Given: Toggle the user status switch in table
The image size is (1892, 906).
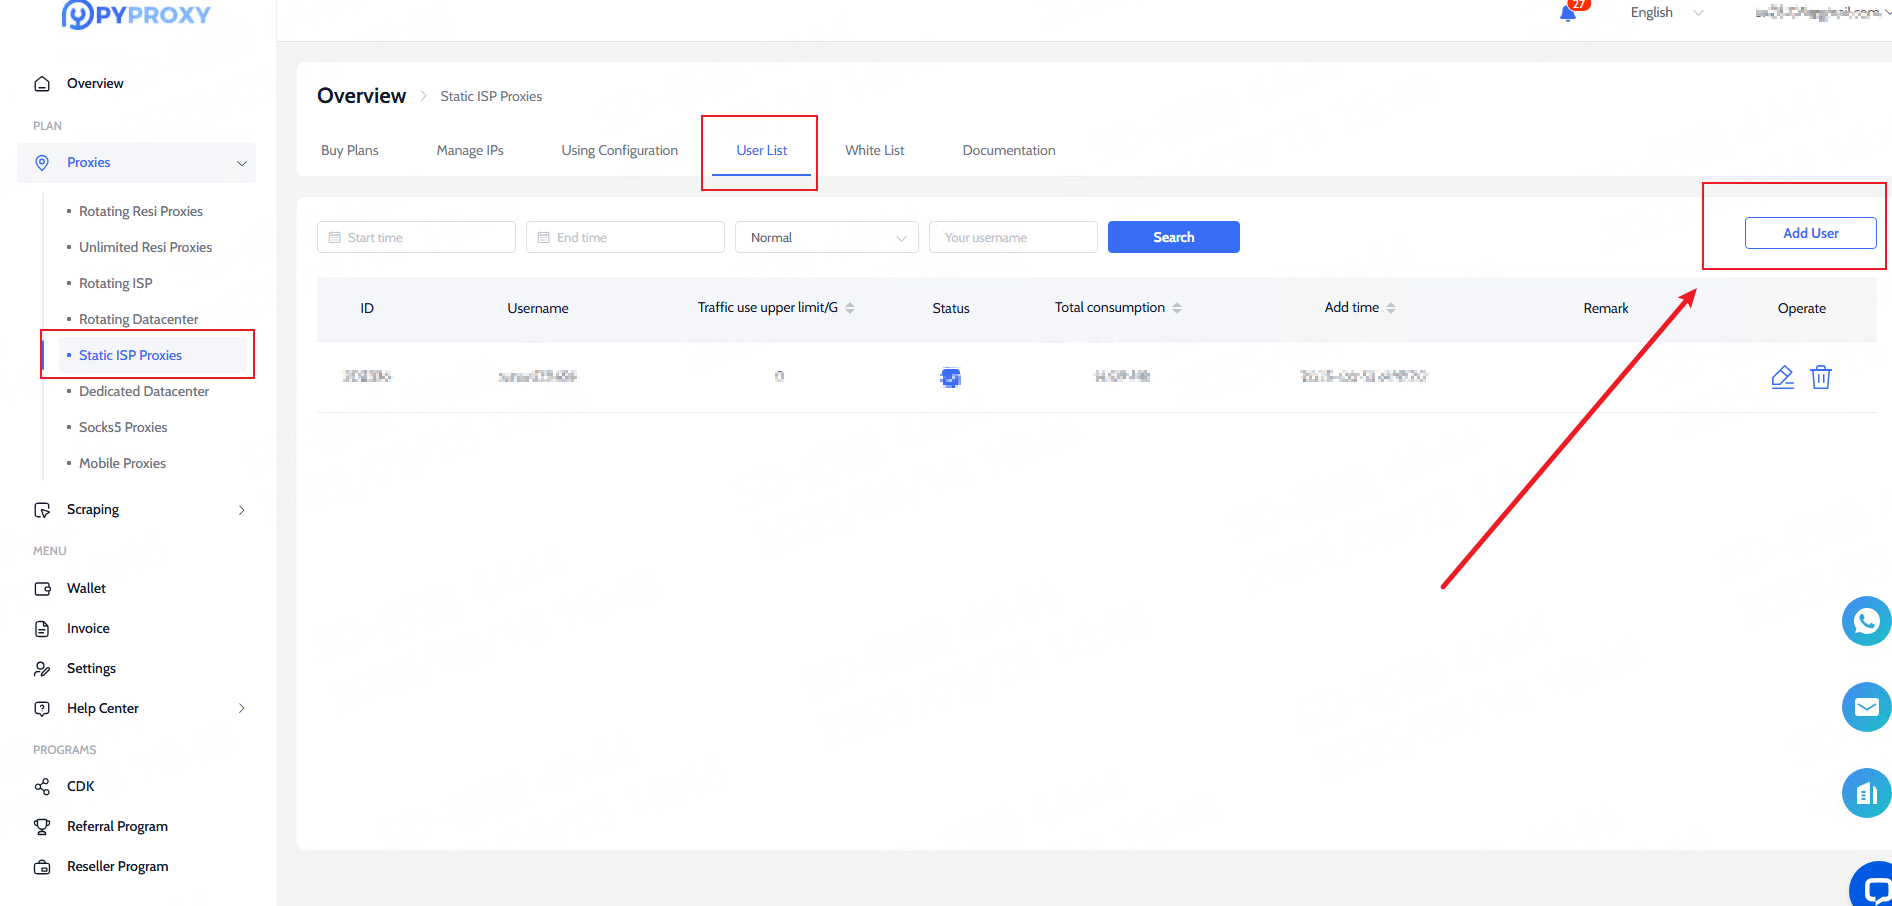Looking at the screenshot, I should pyautogui.click(x=950, y=377).
